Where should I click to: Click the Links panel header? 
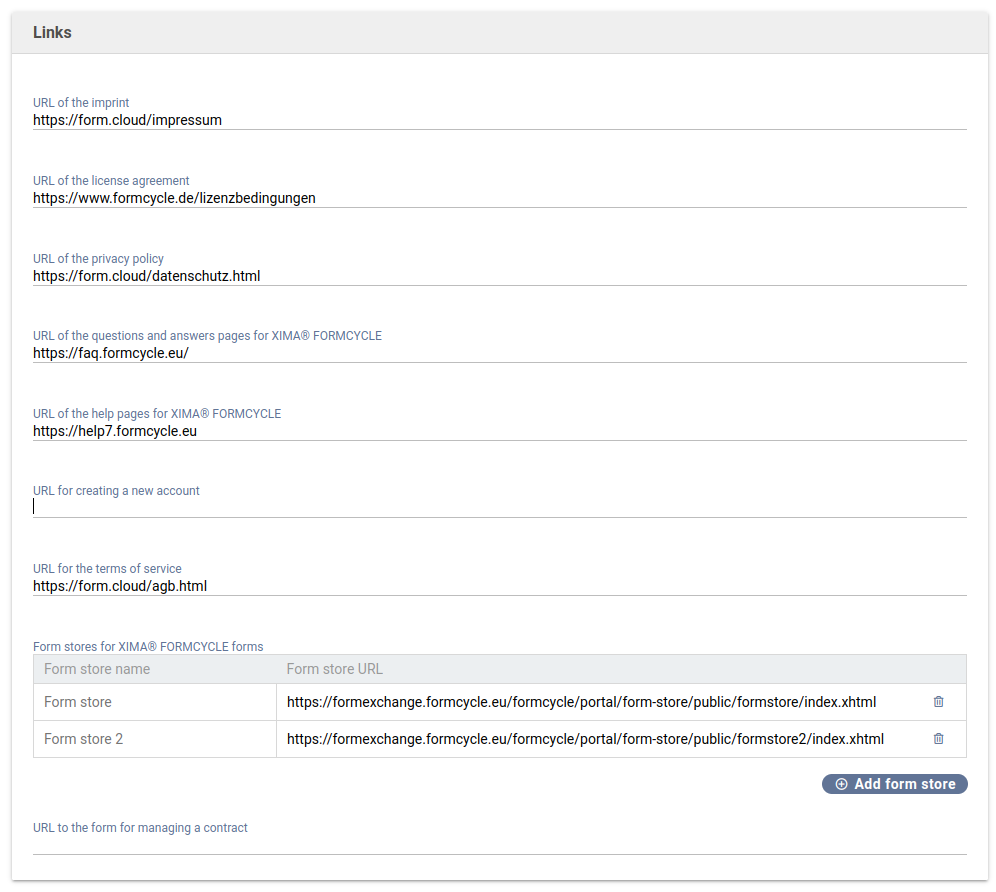(x=52, y=32)
